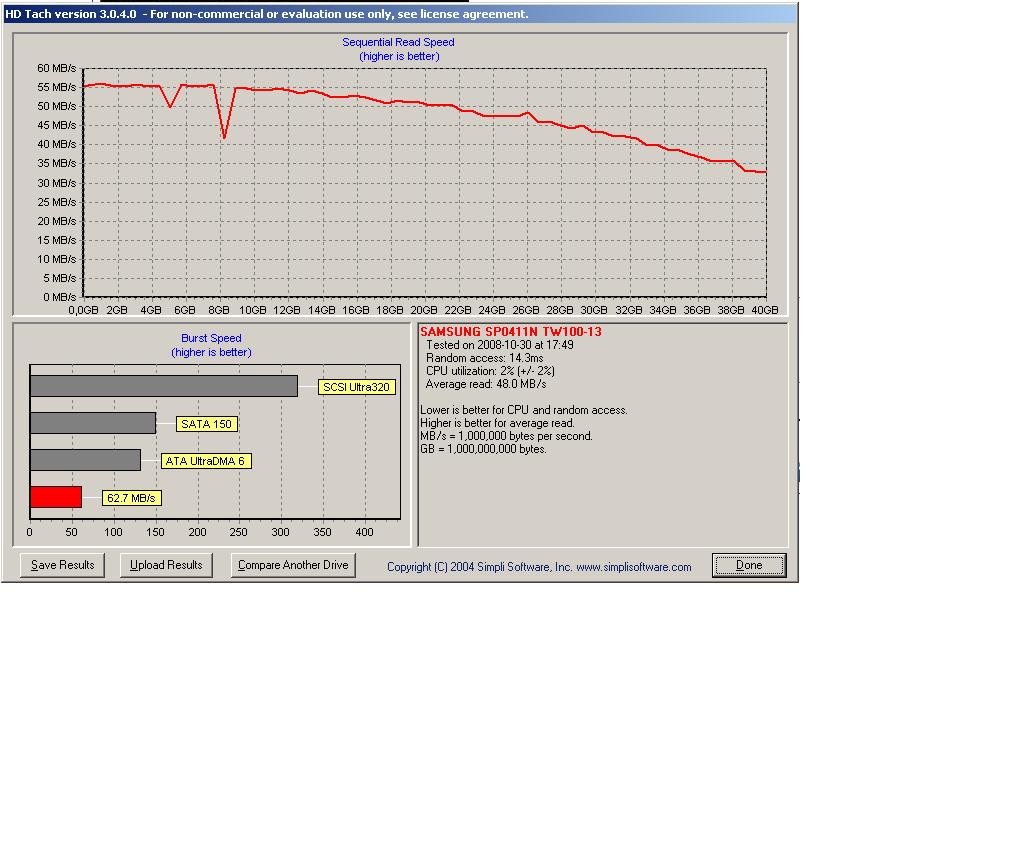Click the Burst Speed chart title
This screenshot has height=852, width=1018.
(211, 338)
